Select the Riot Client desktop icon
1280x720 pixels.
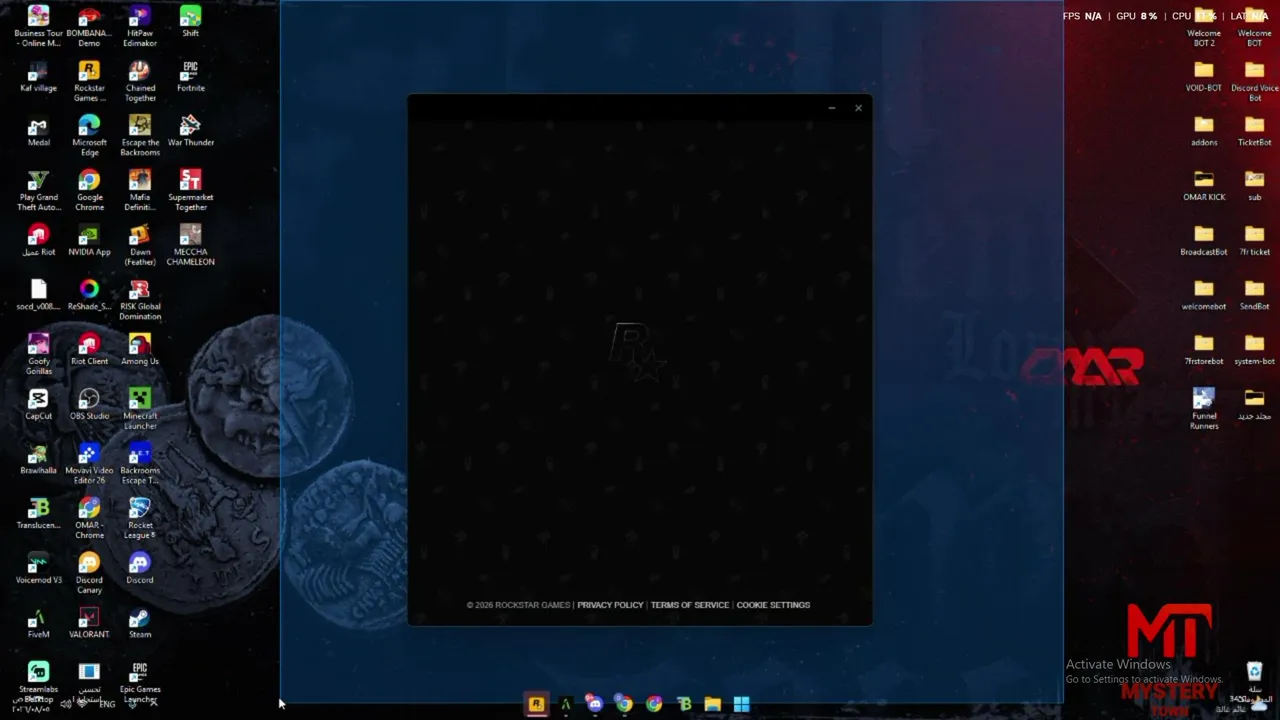pos(89,350)
